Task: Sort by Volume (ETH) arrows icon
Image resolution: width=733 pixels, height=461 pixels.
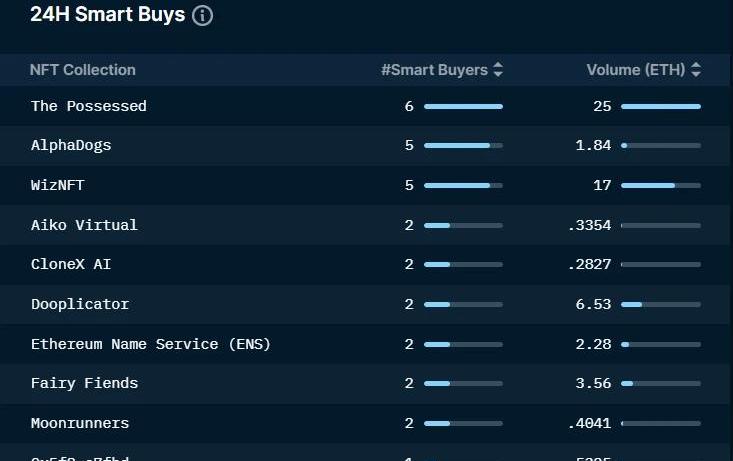Action: tap(696, 70)
